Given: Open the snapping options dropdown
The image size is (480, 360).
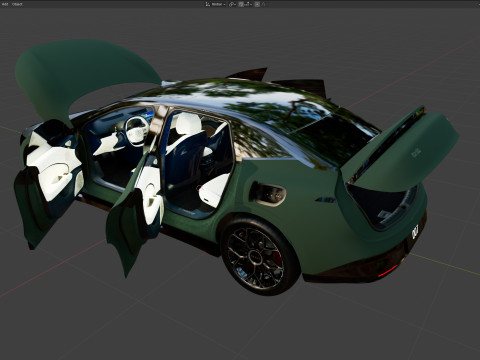Looking at the screenshot, I should pyautogui.click(x=248, y=4).
